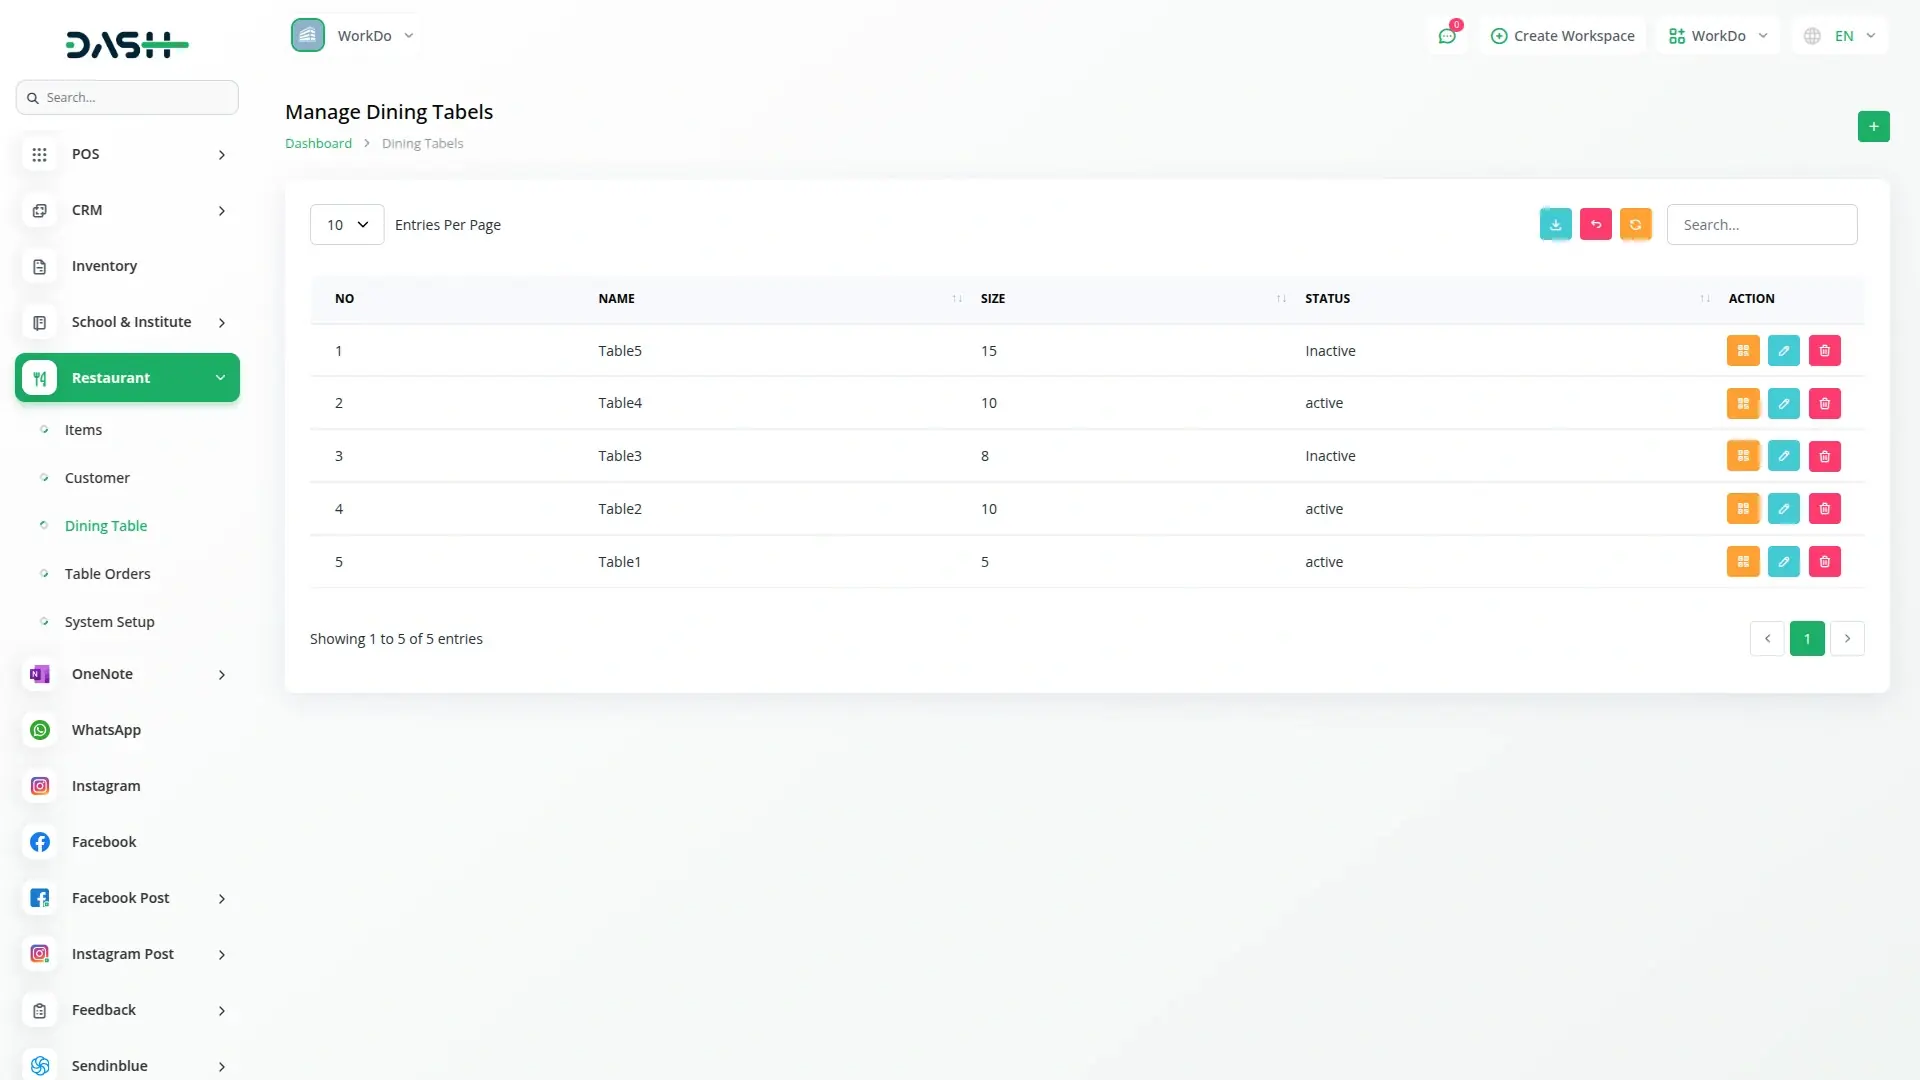
Task: Click the Create Workspace button
Action: pyautogui.click(x=1562, y=36)
